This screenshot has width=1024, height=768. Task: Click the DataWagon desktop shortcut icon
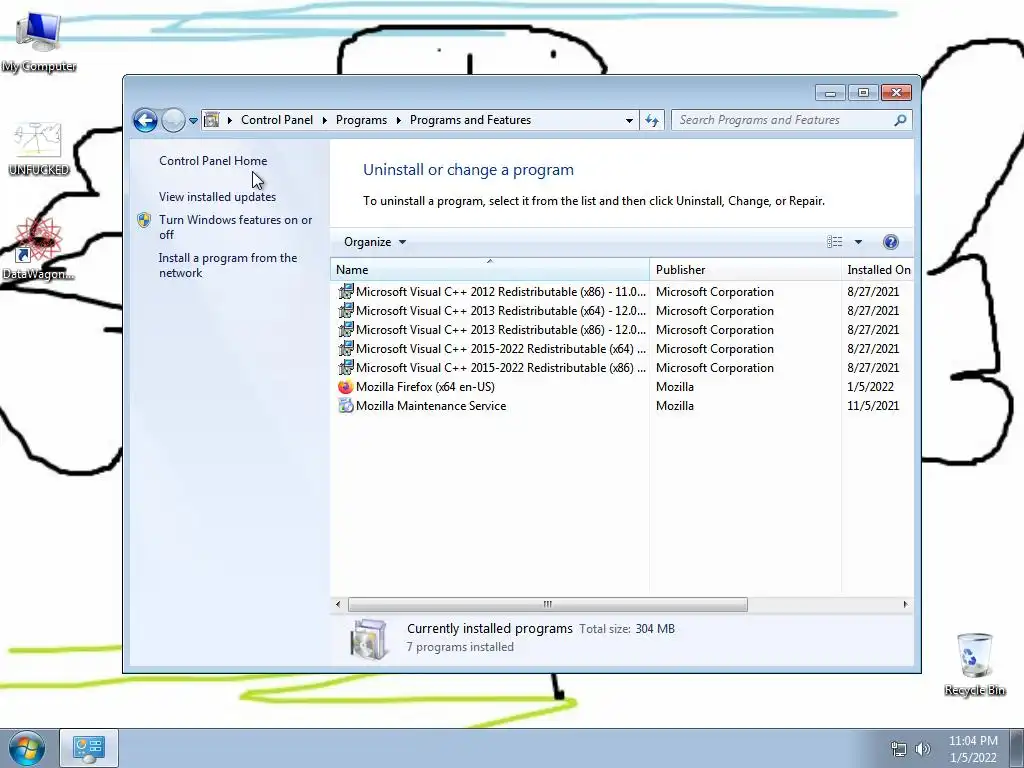coord(38,249)
